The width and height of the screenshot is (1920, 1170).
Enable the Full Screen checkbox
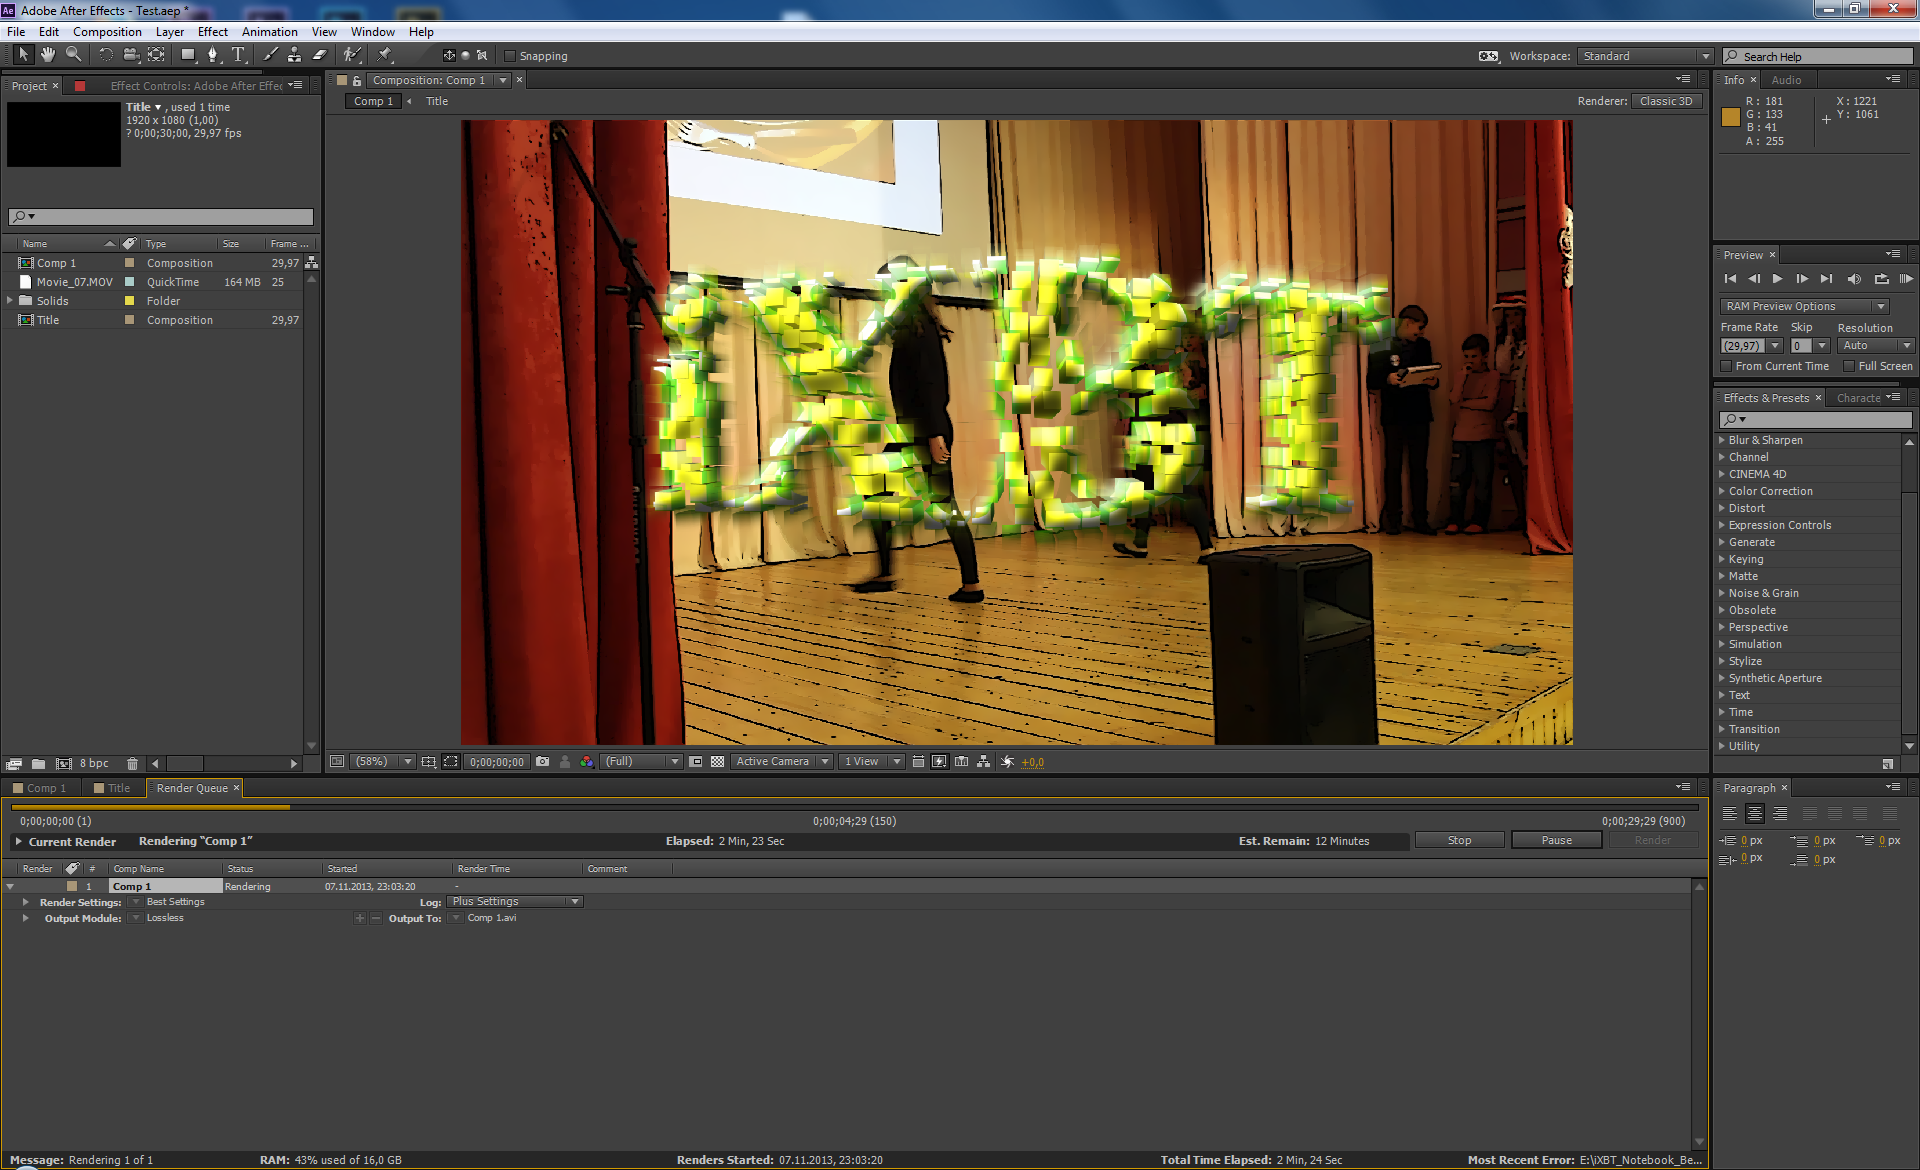point(1849,366)
